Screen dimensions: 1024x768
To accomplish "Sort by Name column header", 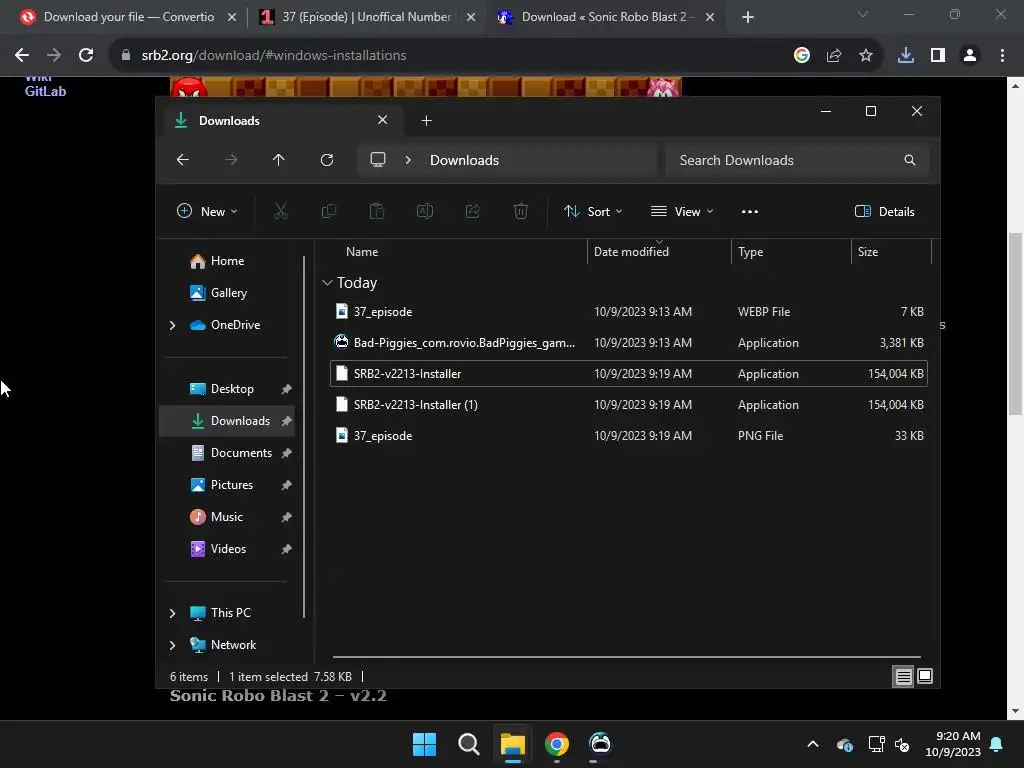I will (362, 252).
